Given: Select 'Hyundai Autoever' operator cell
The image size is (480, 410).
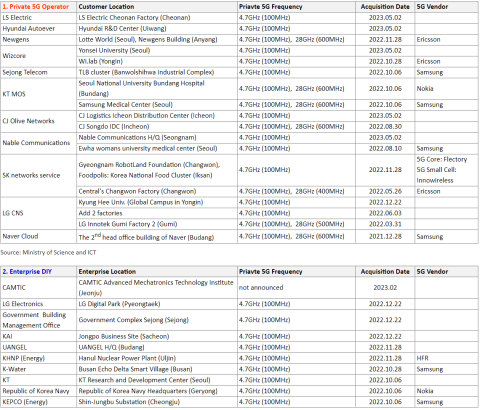Looking at the screenshot, I should [39, 29].
